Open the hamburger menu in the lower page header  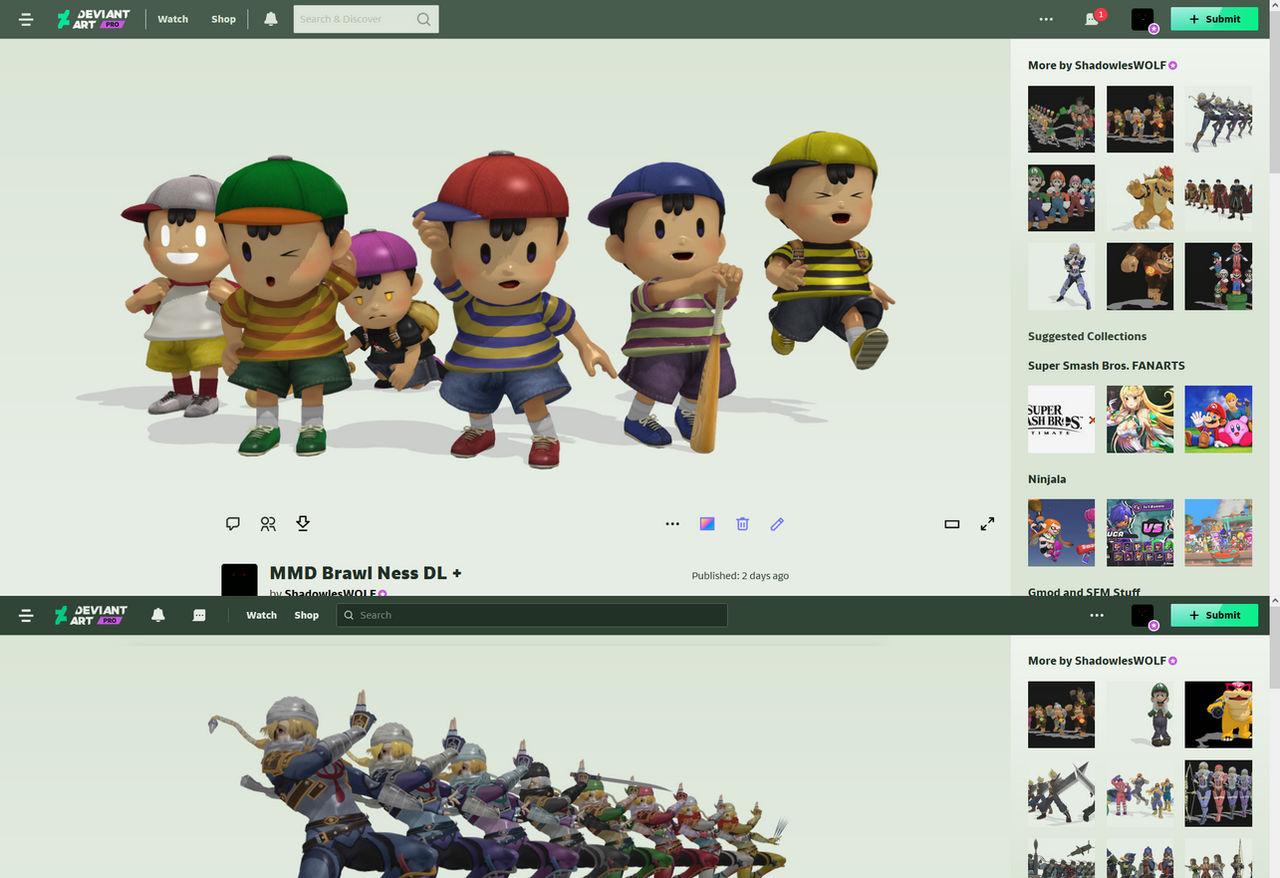[x=26, y=615]
